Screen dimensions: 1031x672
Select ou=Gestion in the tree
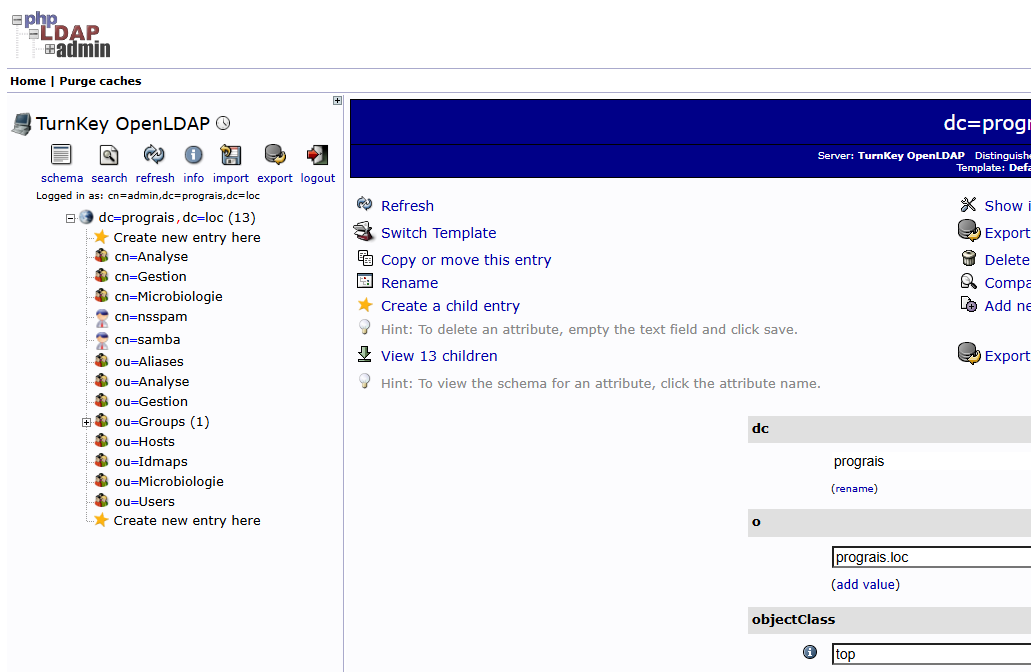click(151, 401)
